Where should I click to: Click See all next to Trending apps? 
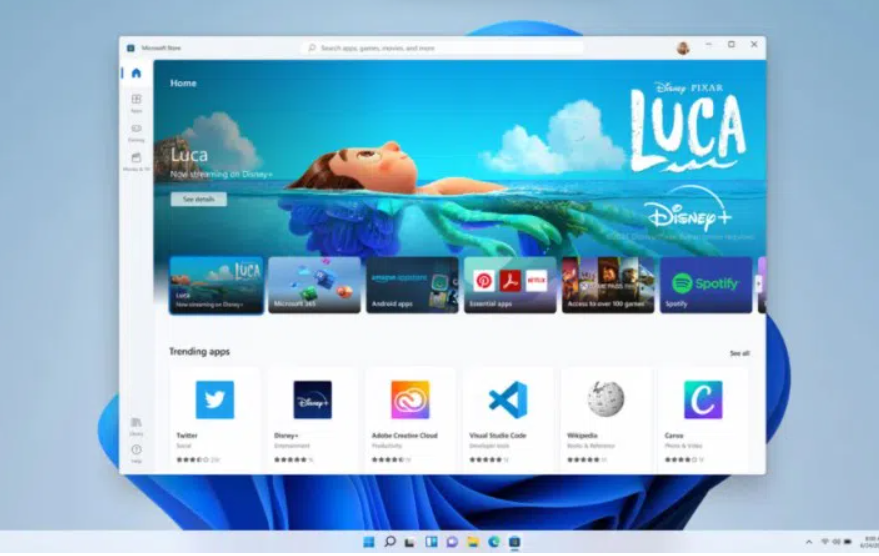[x=739, y=353]
